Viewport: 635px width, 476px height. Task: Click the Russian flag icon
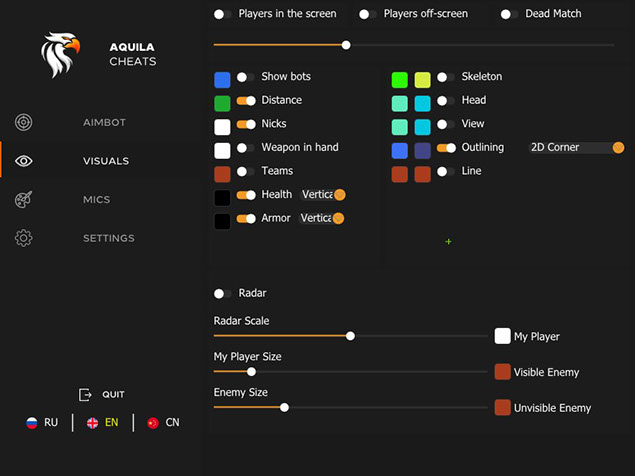(x=32, y=423)
